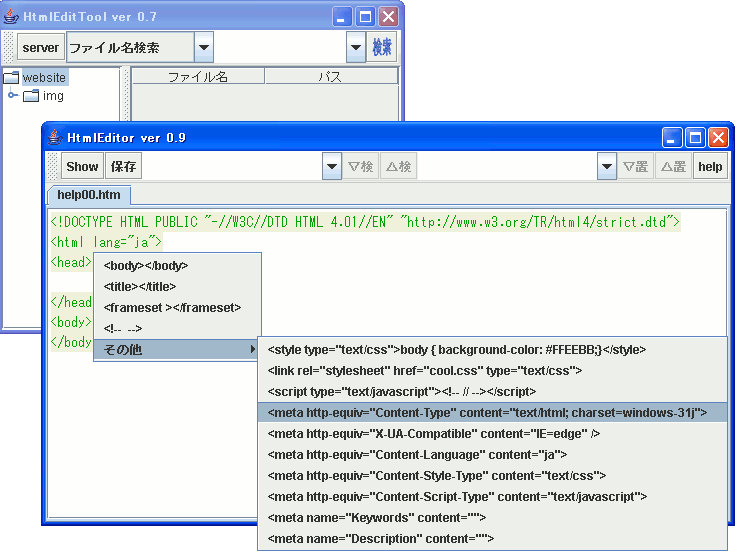The width and height of the screenshot is (736, 555).
Task: Click the ファイル名 column header
Action: pos(198,76)
